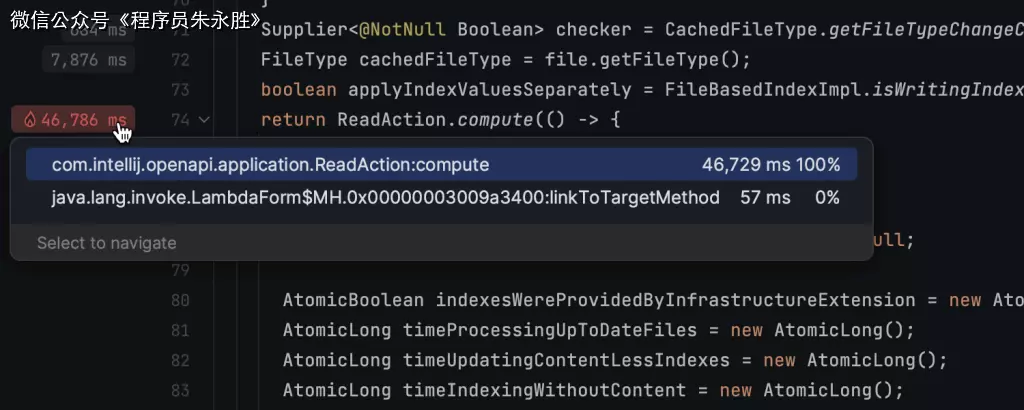Click line number 73 in the gutter
Viewport: 1024px width, 410px height.
[x=180, y=90]
